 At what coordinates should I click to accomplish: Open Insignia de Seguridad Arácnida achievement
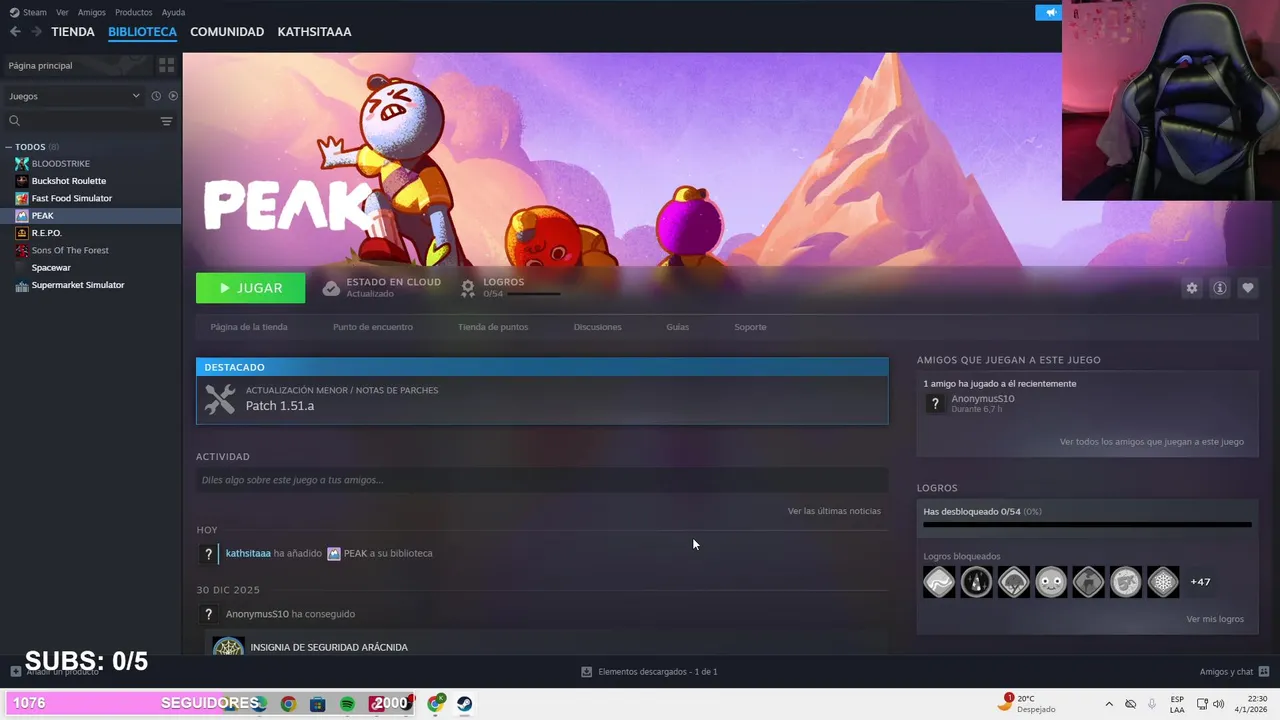pos(329,647)
